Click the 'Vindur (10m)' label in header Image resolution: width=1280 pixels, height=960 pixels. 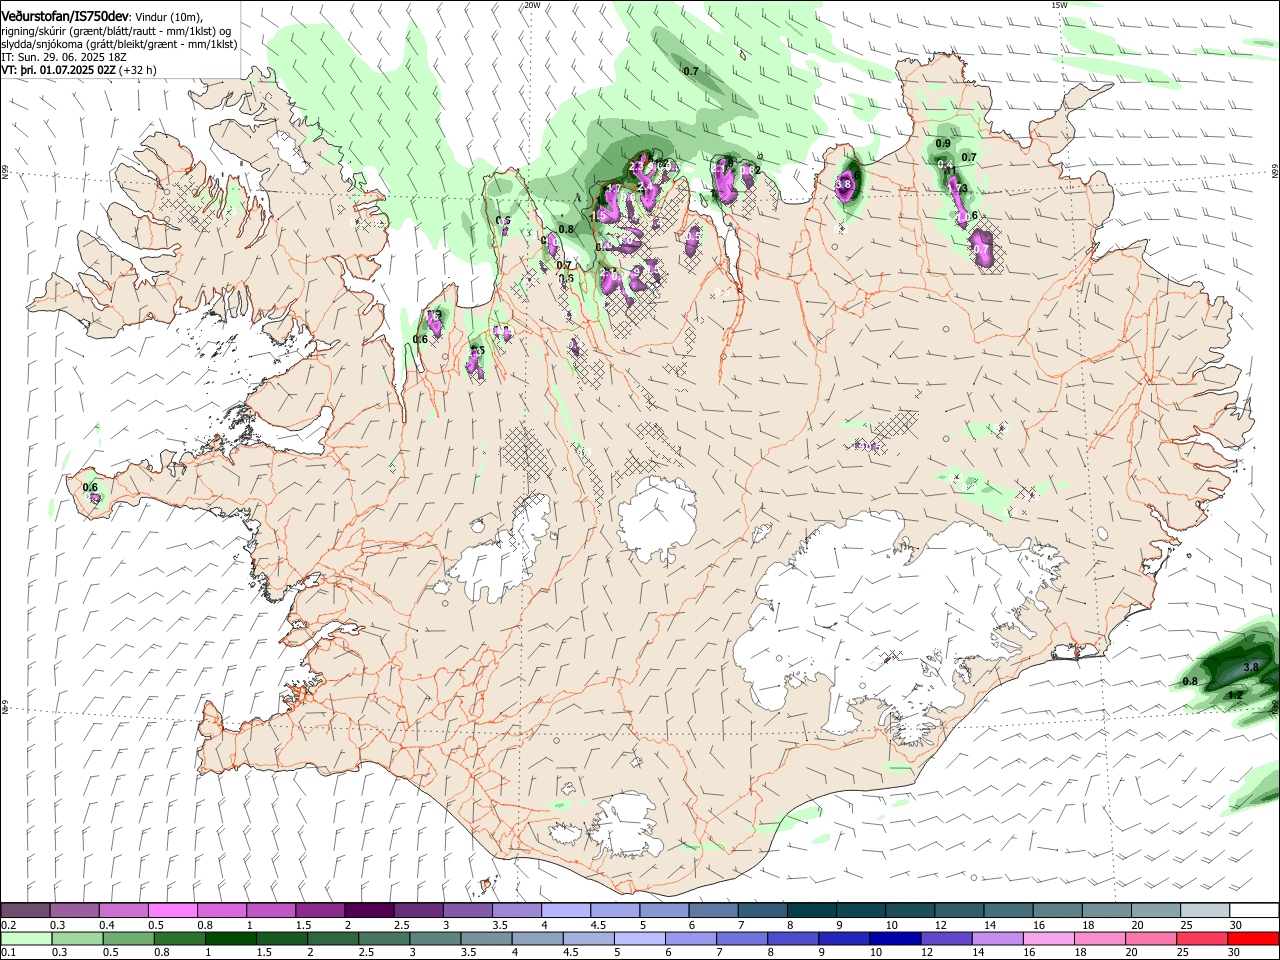tap(168, 15)
